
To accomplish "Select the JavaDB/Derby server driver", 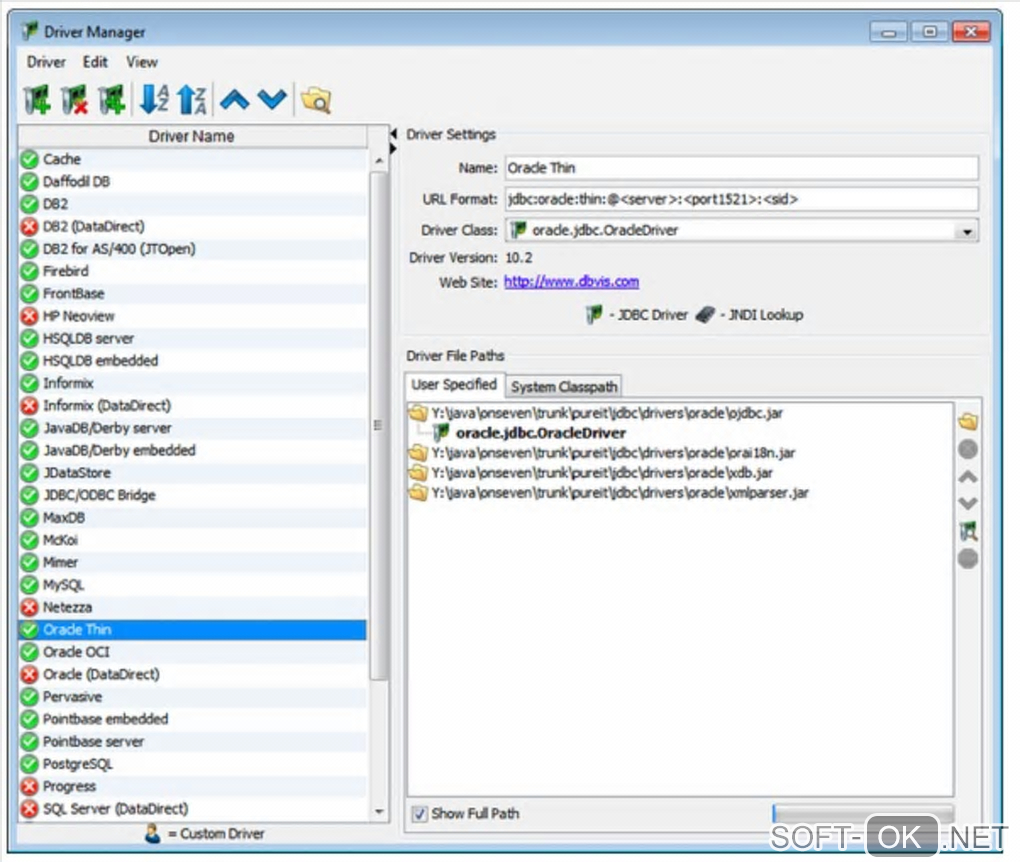I will point(192,428).
